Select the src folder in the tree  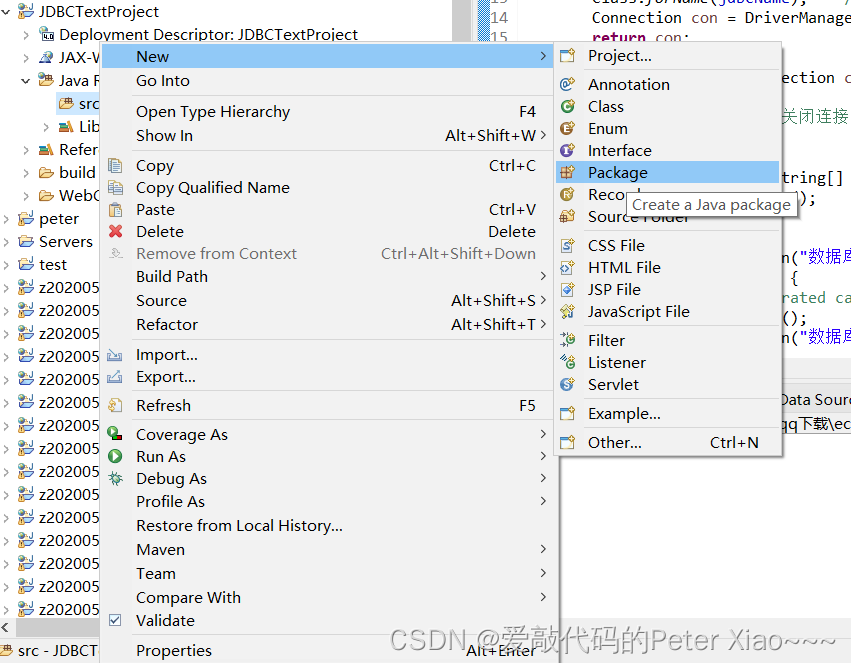(78, 103)
